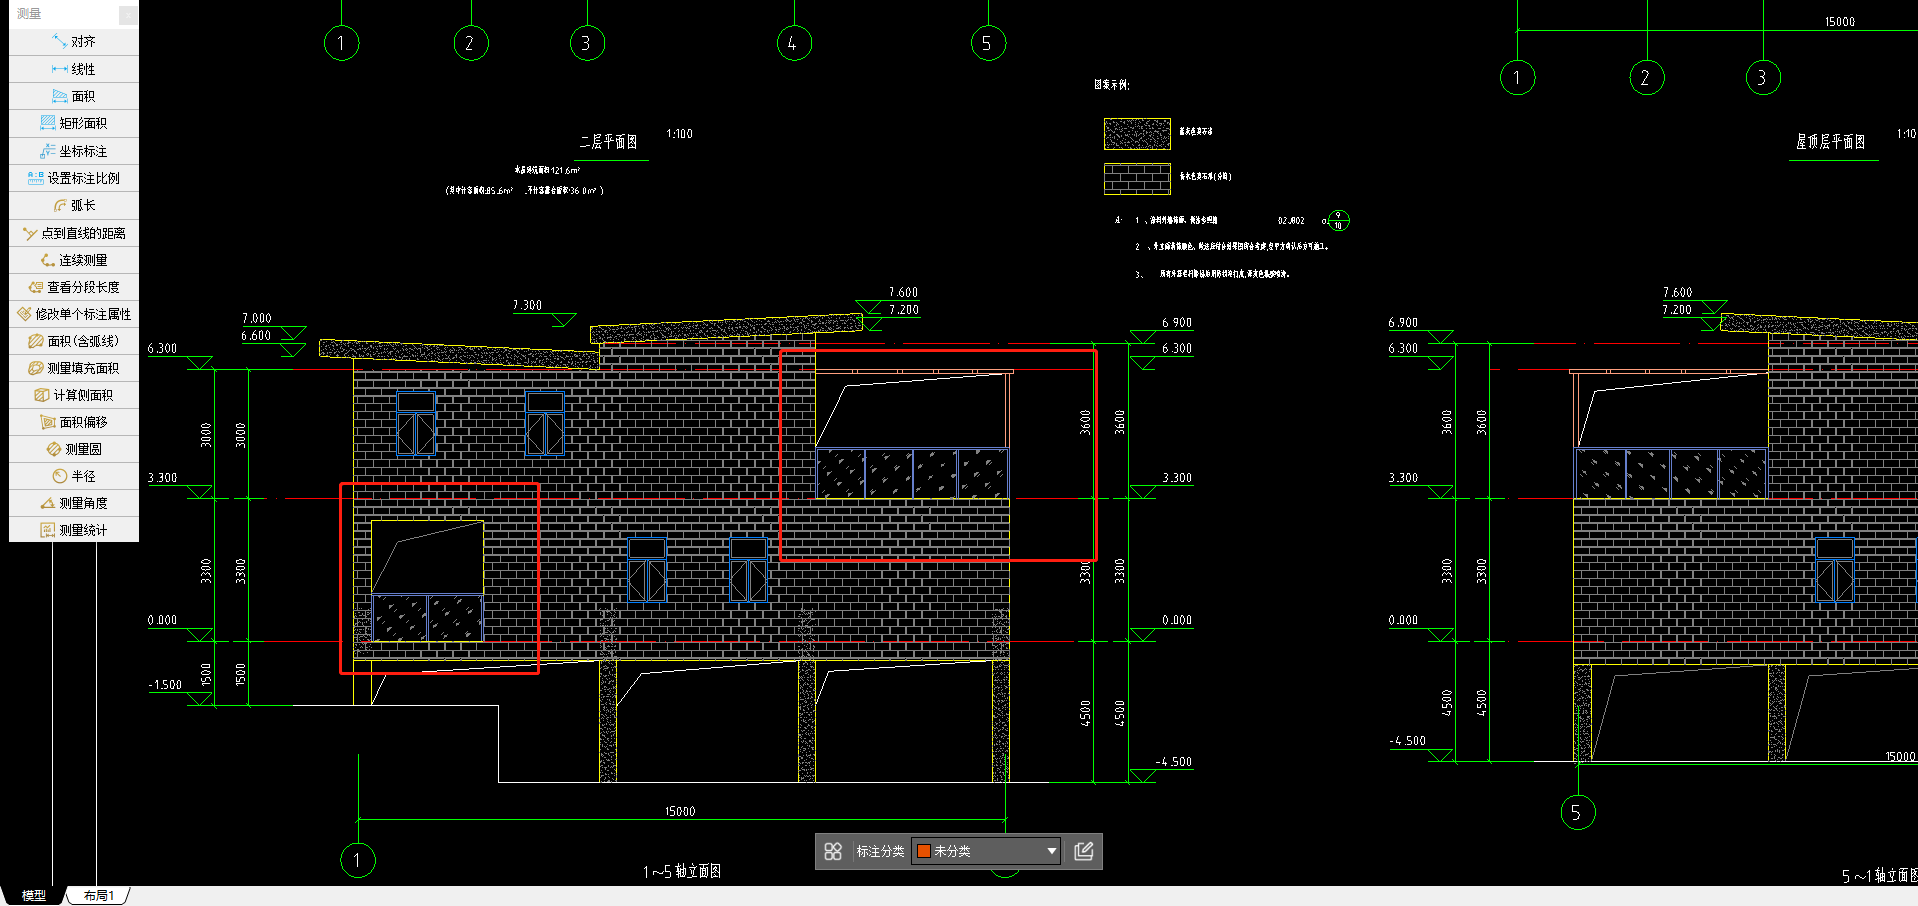Select the 测量角度 angle measurement tool

coord(74,503)
